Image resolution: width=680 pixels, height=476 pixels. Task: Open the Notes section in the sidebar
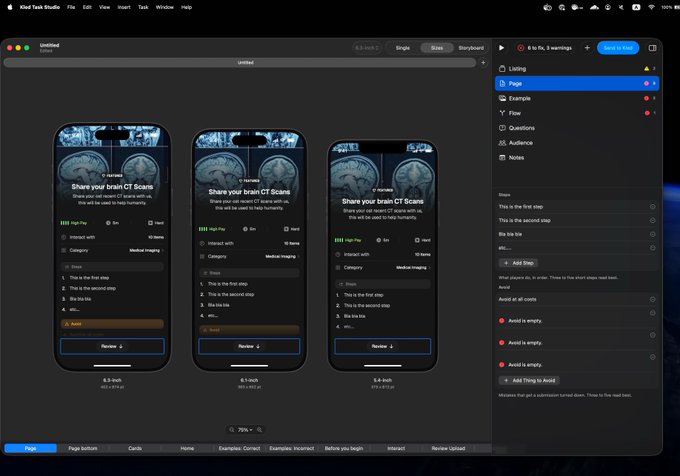point(577,157)
